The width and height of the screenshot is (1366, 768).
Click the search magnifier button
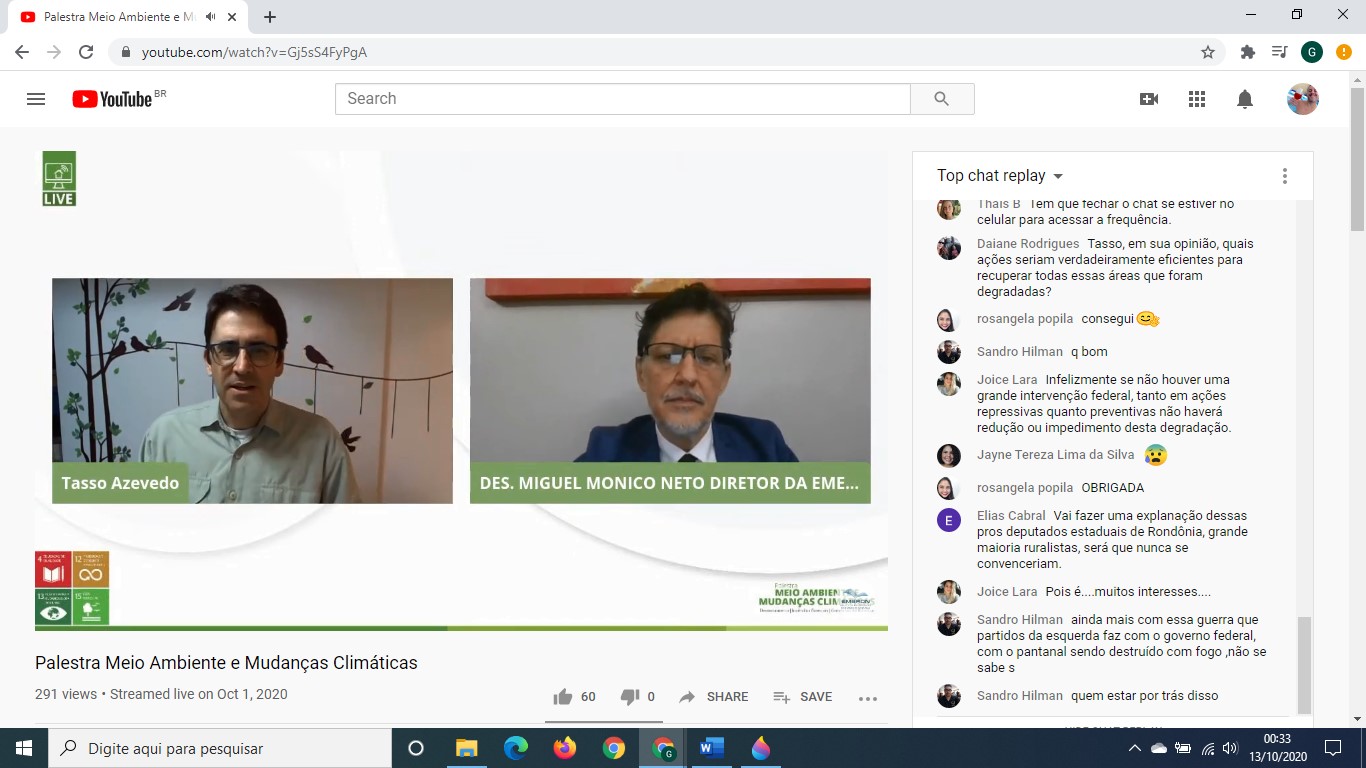(x=941, y=99)
